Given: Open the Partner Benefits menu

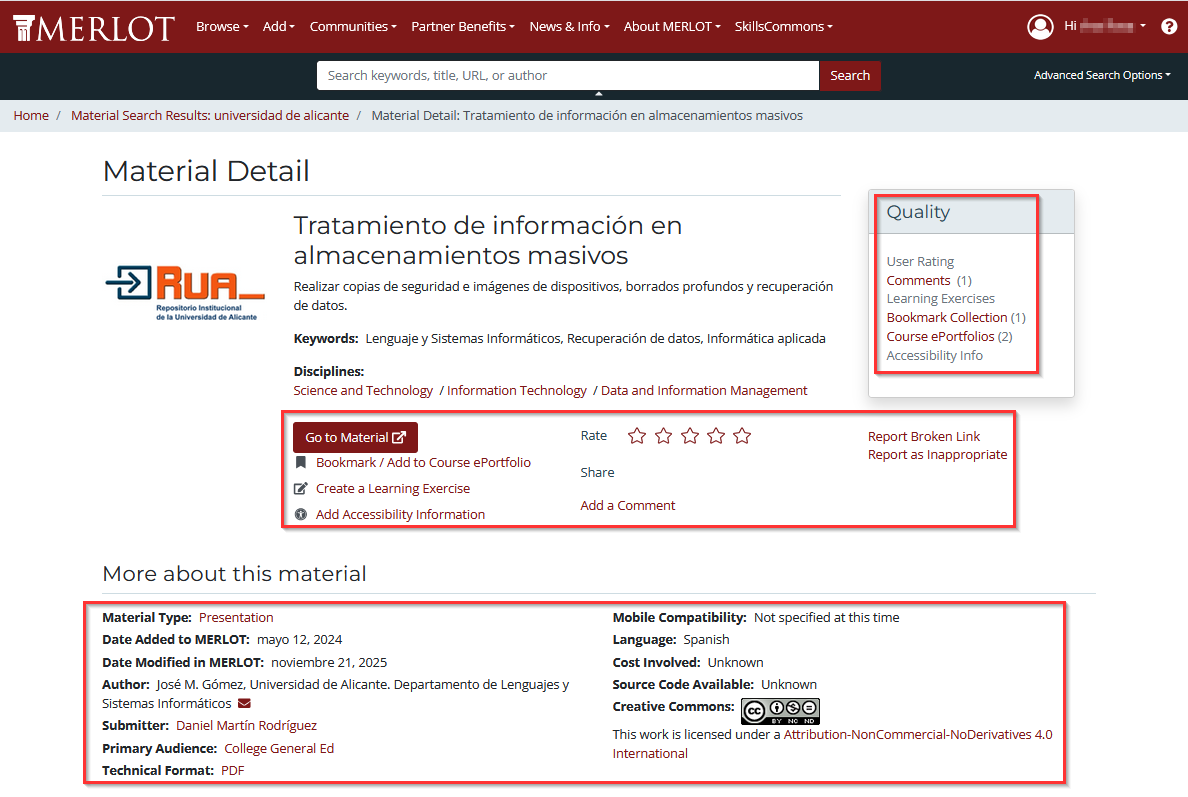Looking at the screenshot, I should pyautogui.click(x=462, y=27).
